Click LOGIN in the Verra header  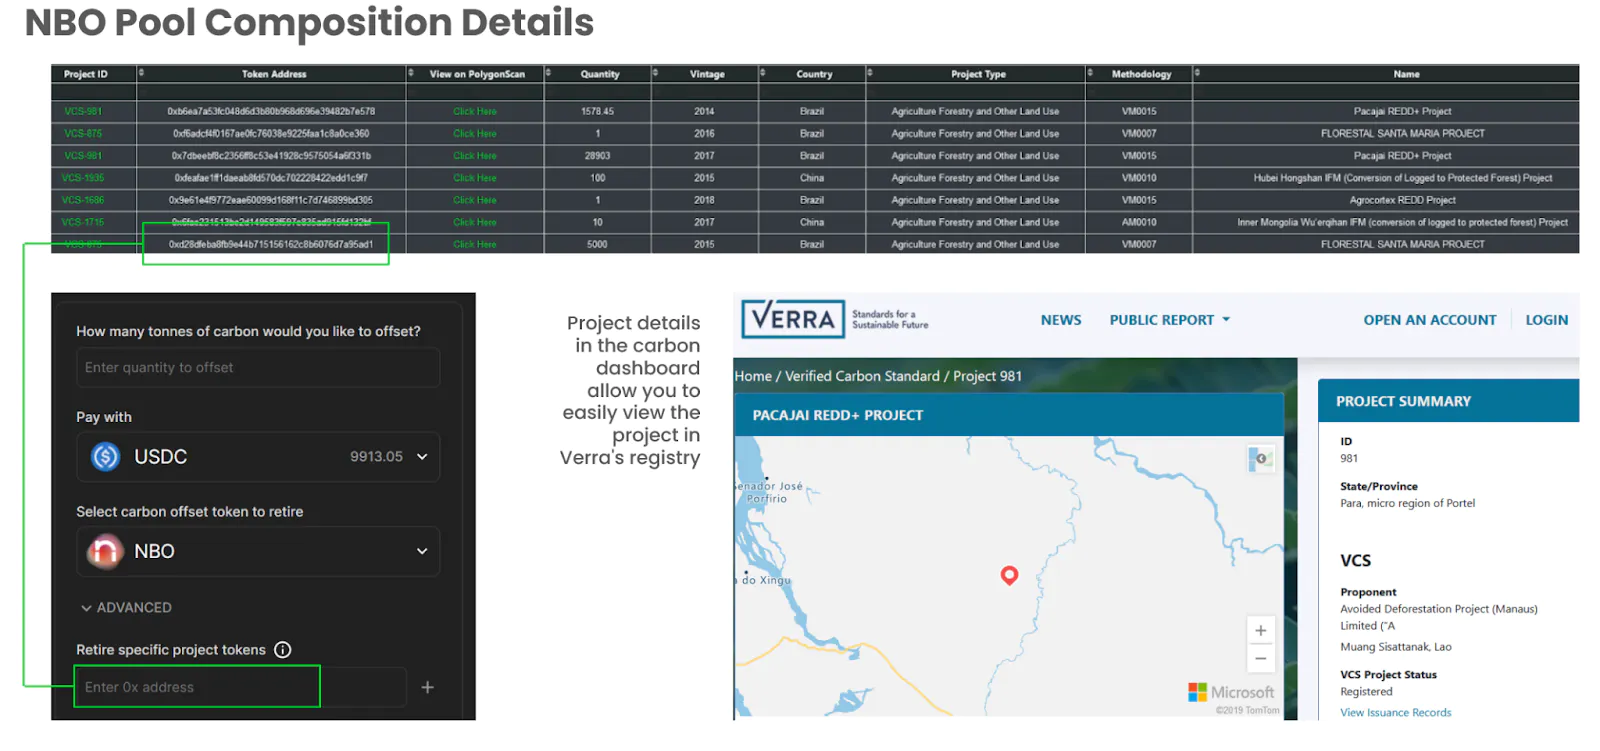[1546, 320]
